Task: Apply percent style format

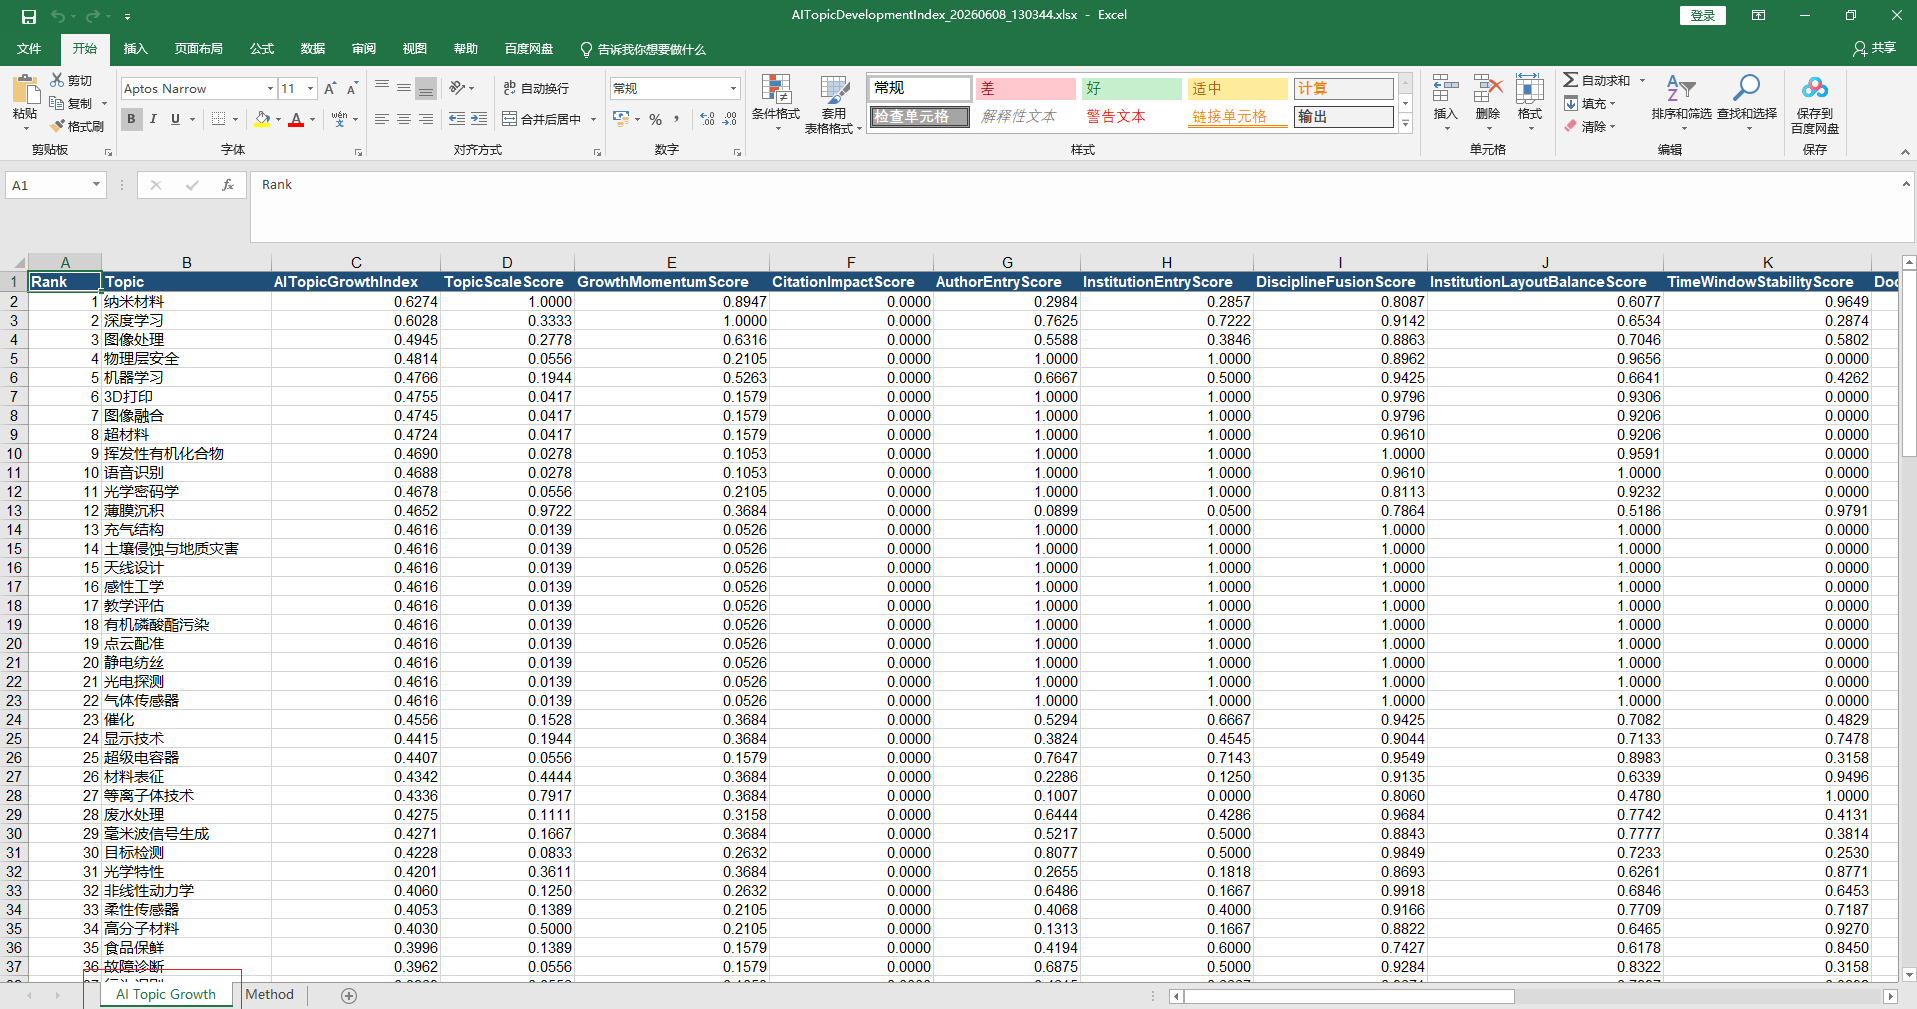Action: [x=655, y=119]
